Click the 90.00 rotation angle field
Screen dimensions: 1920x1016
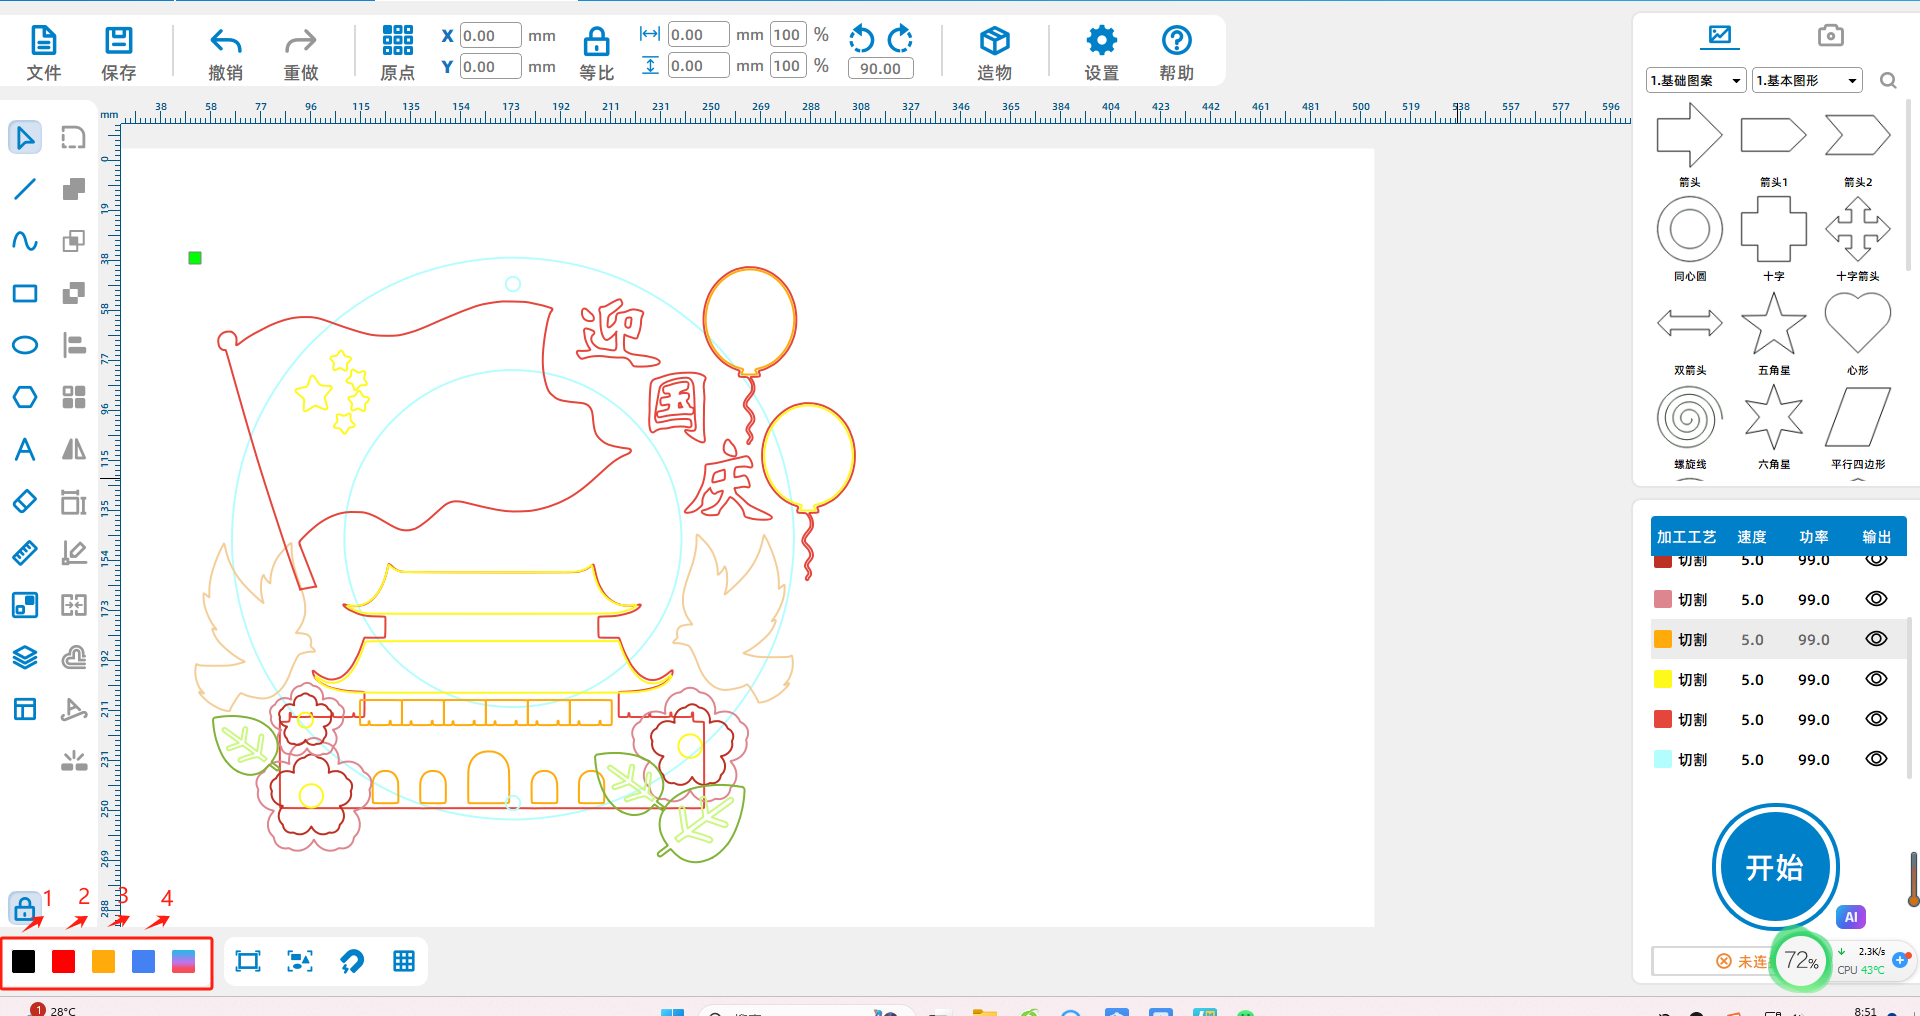pos(880,69)
